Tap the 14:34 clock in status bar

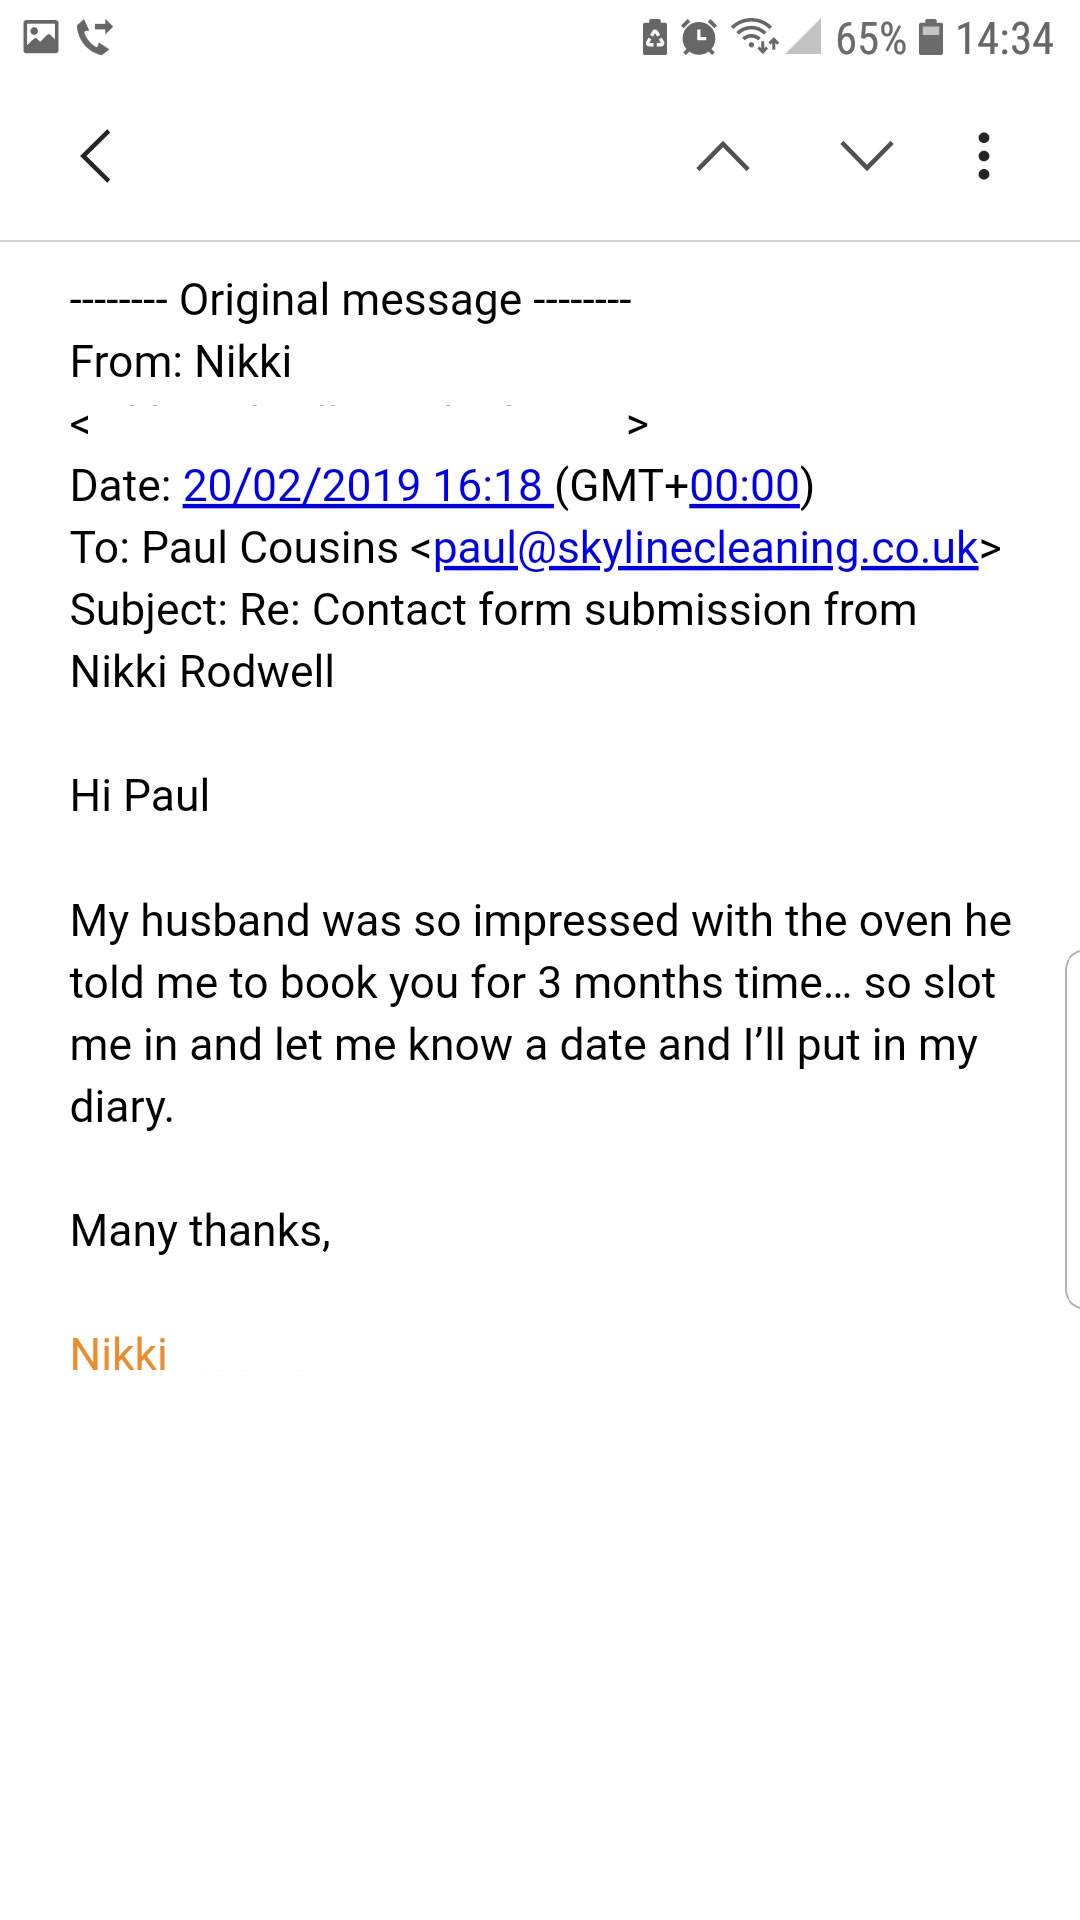(1004, 39)
